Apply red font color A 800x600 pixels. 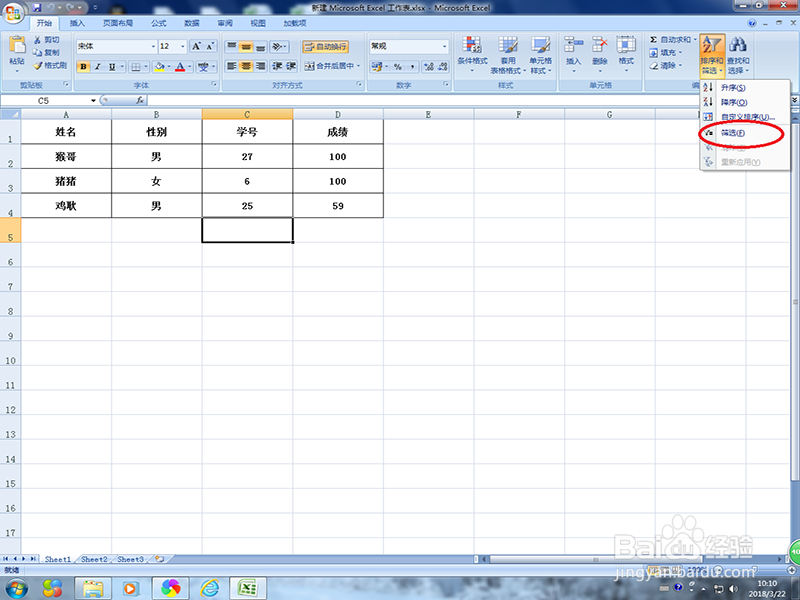[180, 66]
